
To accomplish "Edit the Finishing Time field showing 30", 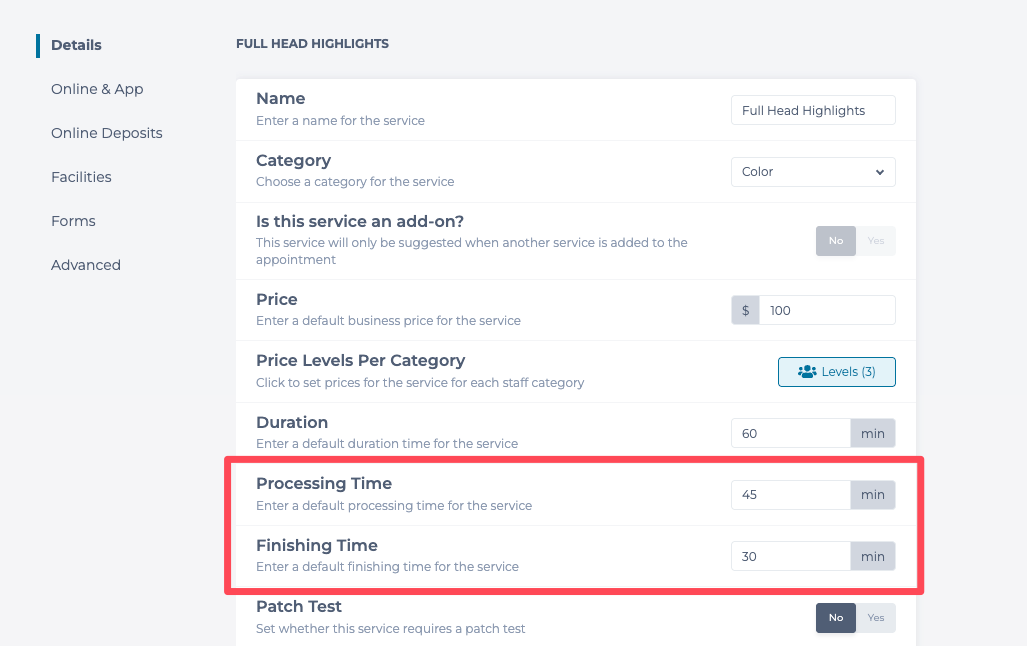I will [790, 556].
